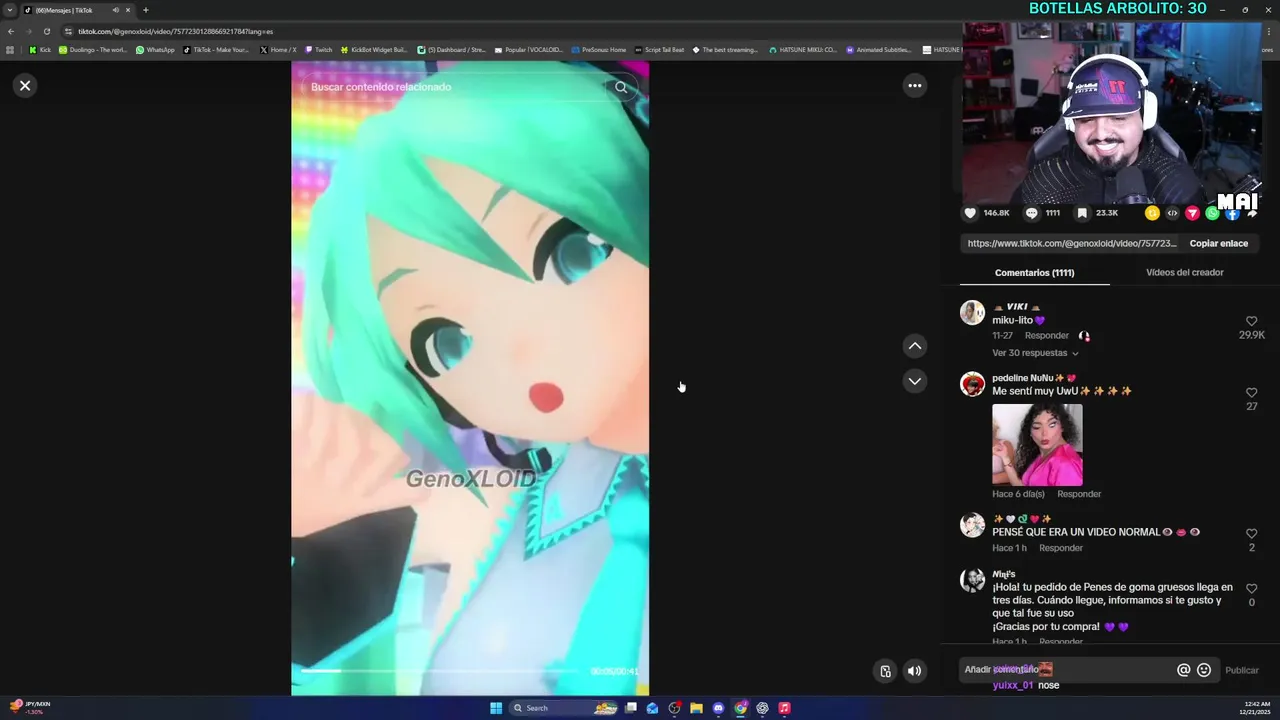The image size is (1280, 720).
Task: Go to previous video with up arrow
Action: pos(914,346)
